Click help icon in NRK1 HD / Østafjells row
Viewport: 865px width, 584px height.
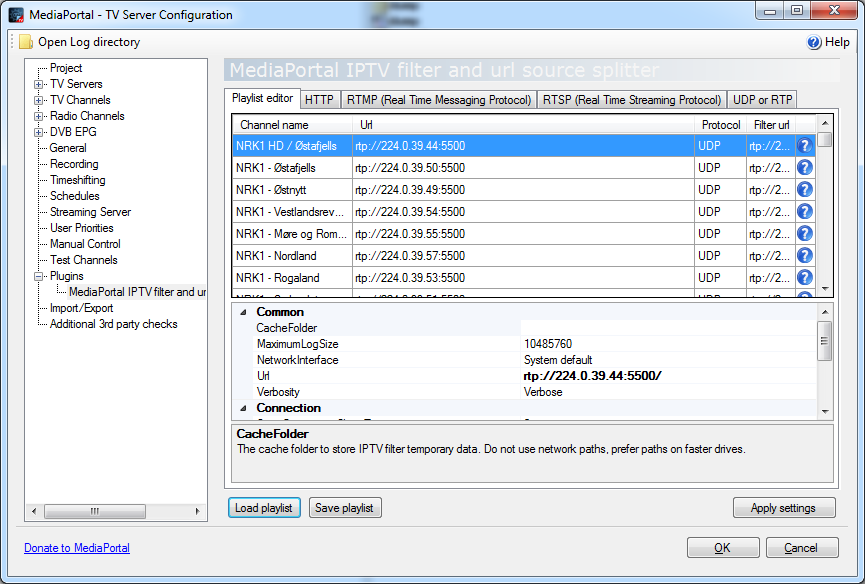pyautogui.click(x=805, y=146)
